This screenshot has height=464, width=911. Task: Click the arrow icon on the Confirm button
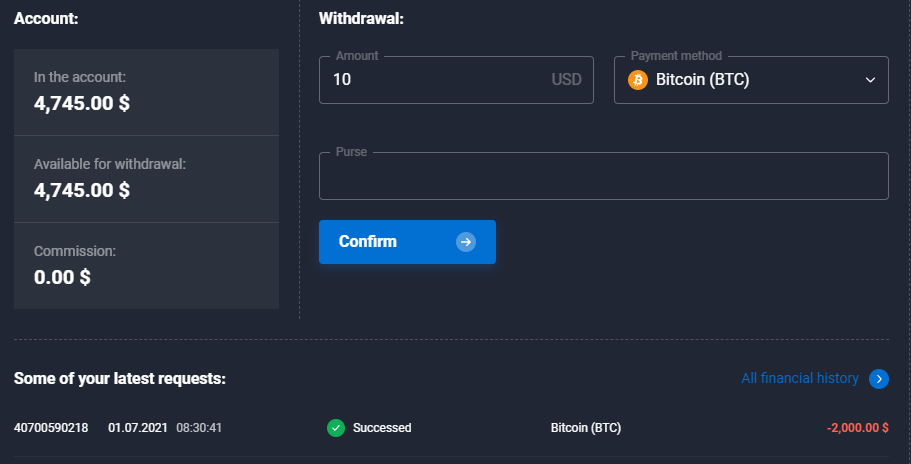tap(465, 242)
